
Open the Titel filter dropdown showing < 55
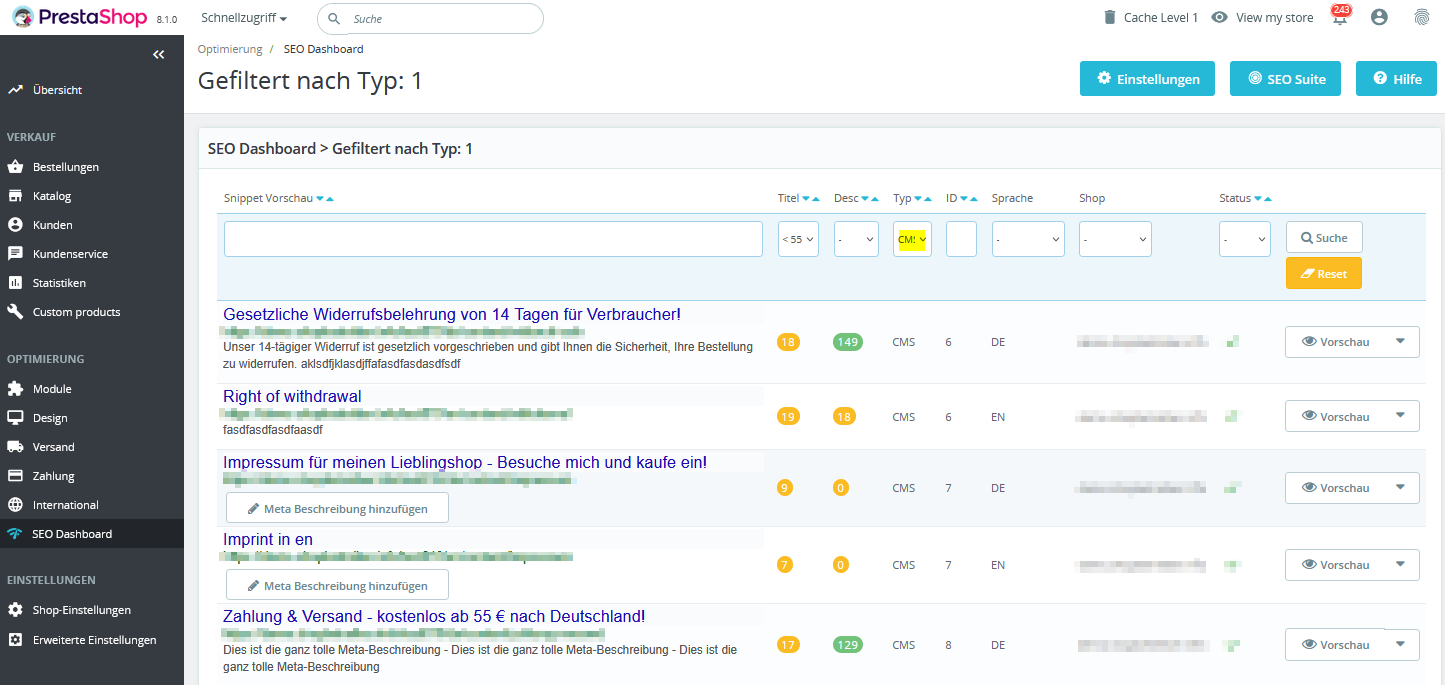click(798, 239)
